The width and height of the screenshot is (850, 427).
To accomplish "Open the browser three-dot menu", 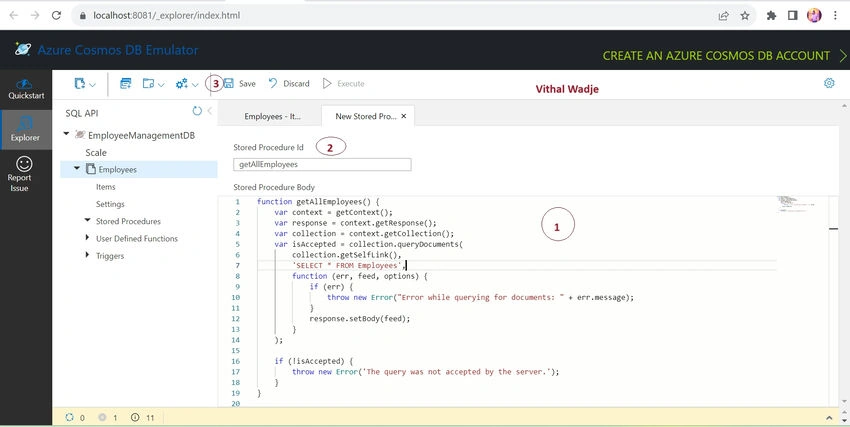I will coord(835,16).
